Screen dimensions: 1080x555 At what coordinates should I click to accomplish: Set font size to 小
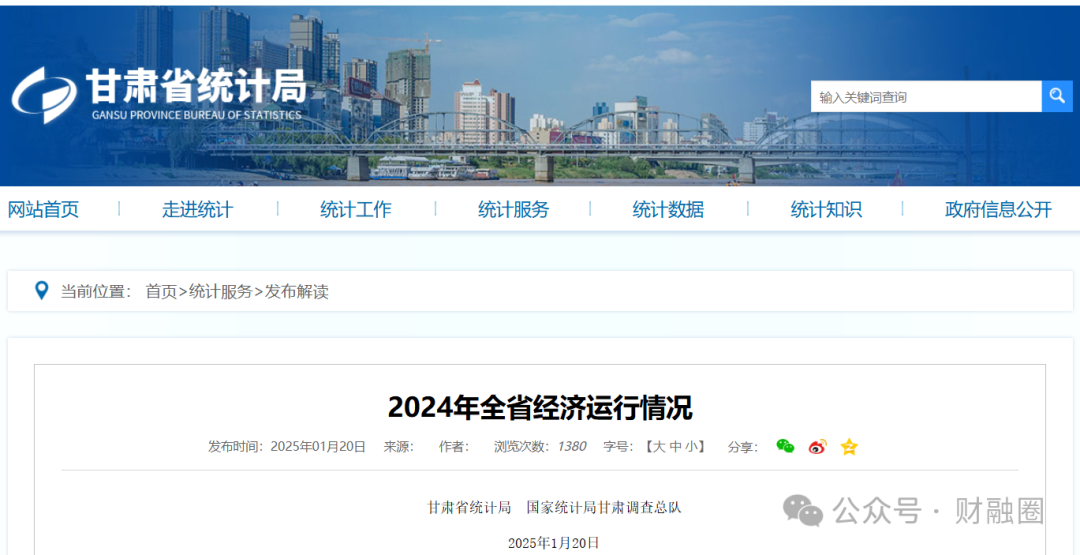[x=691, y=447]
